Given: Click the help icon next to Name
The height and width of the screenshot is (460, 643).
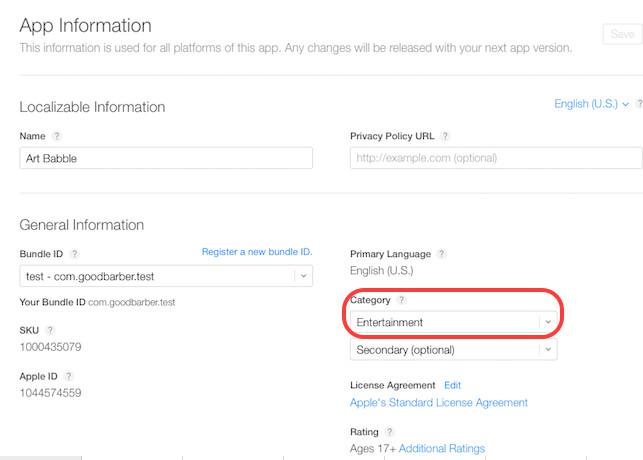Looking at the screenshot, I should tap(57, 136).
